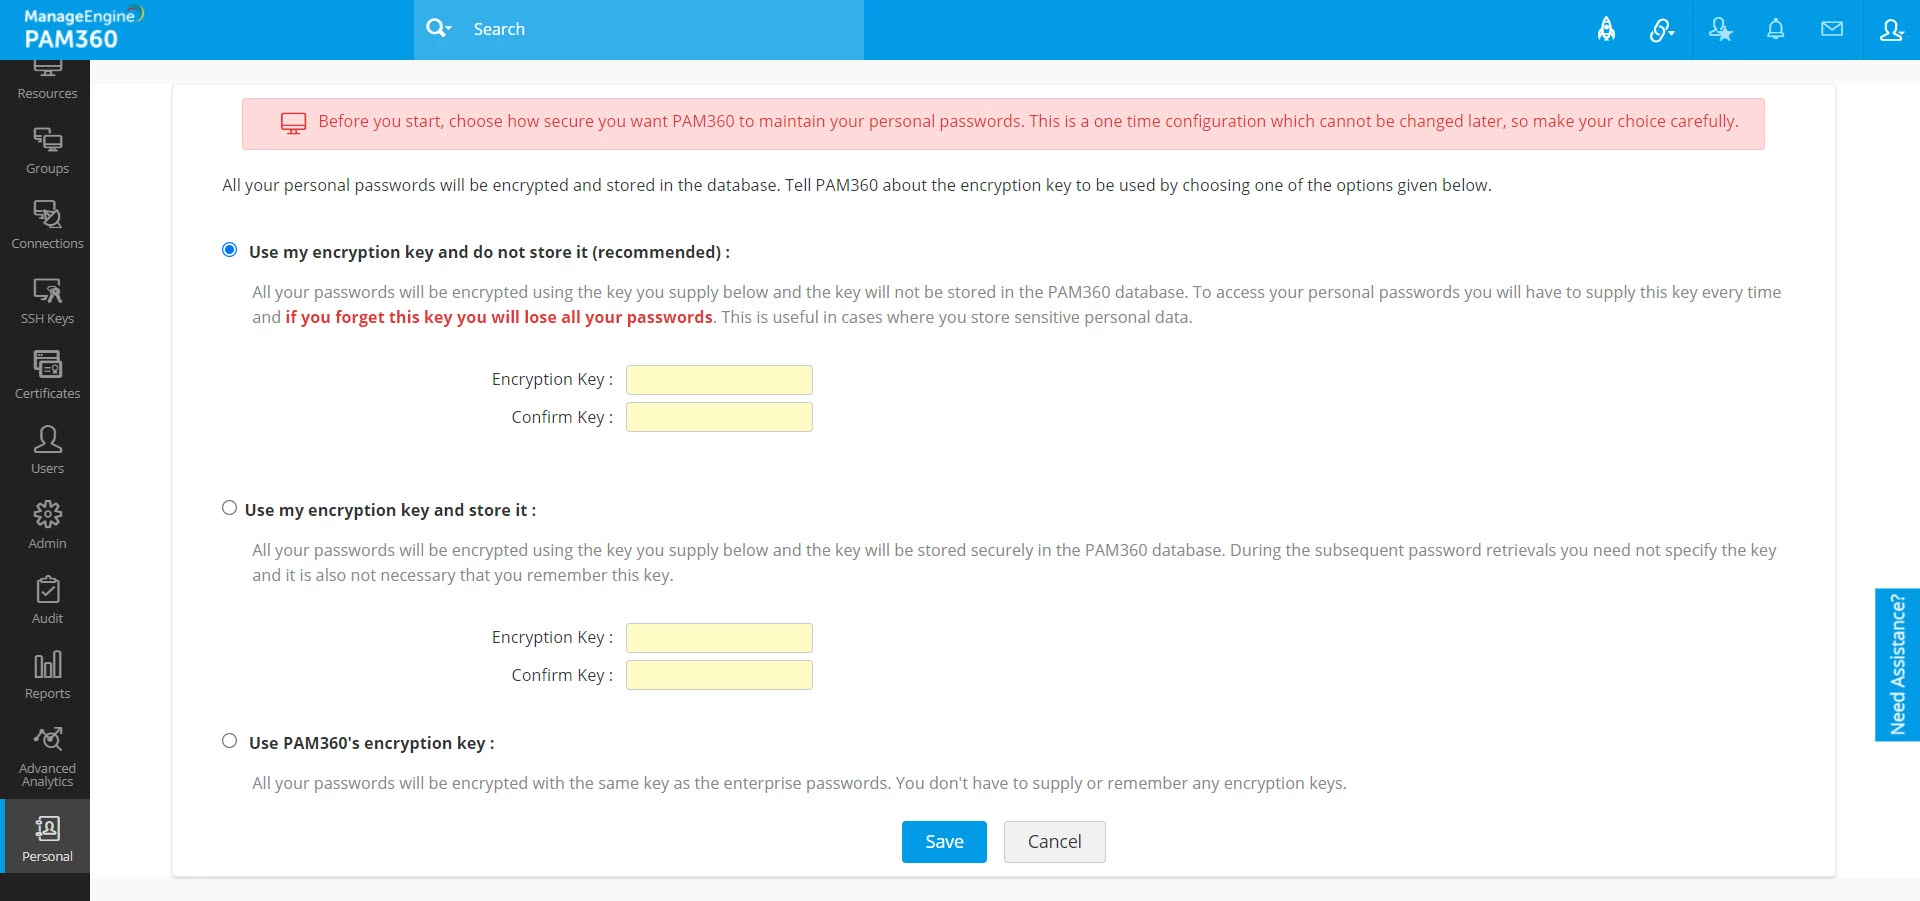Open the Personal tab in sidebar
The width and height of the screenshot is (1920, 901).
47,836
